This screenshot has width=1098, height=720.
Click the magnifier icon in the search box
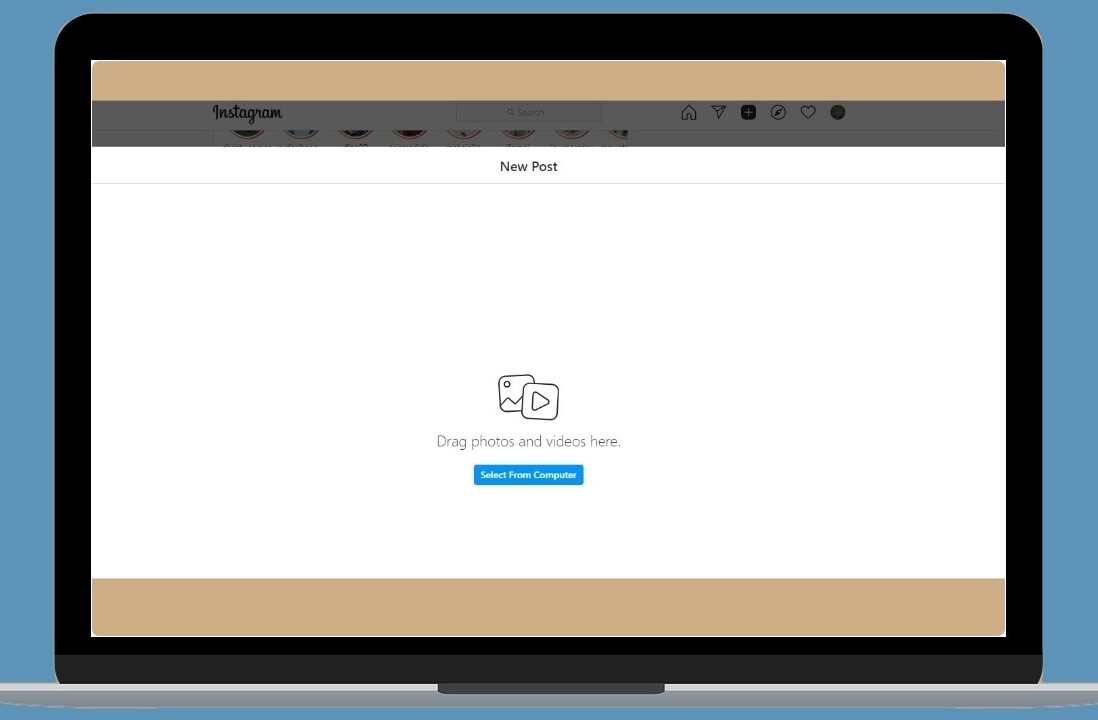click(510, 113)
